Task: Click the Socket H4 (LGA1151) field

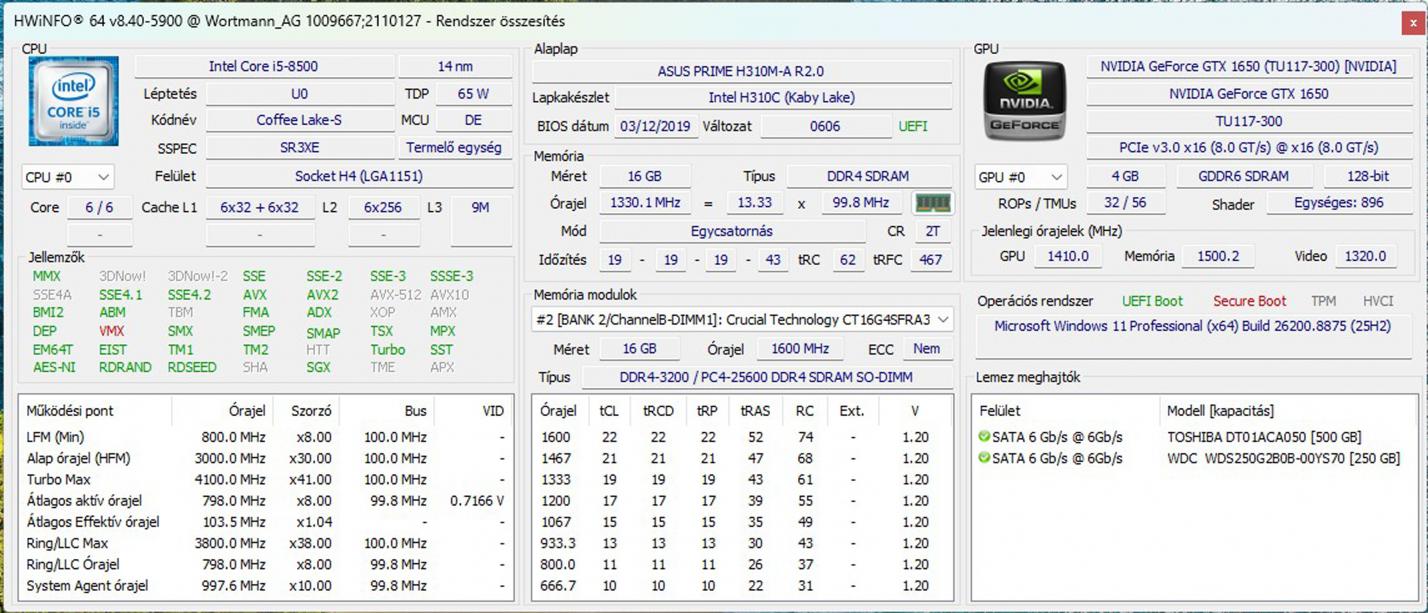Action: [x=358, y=176]
